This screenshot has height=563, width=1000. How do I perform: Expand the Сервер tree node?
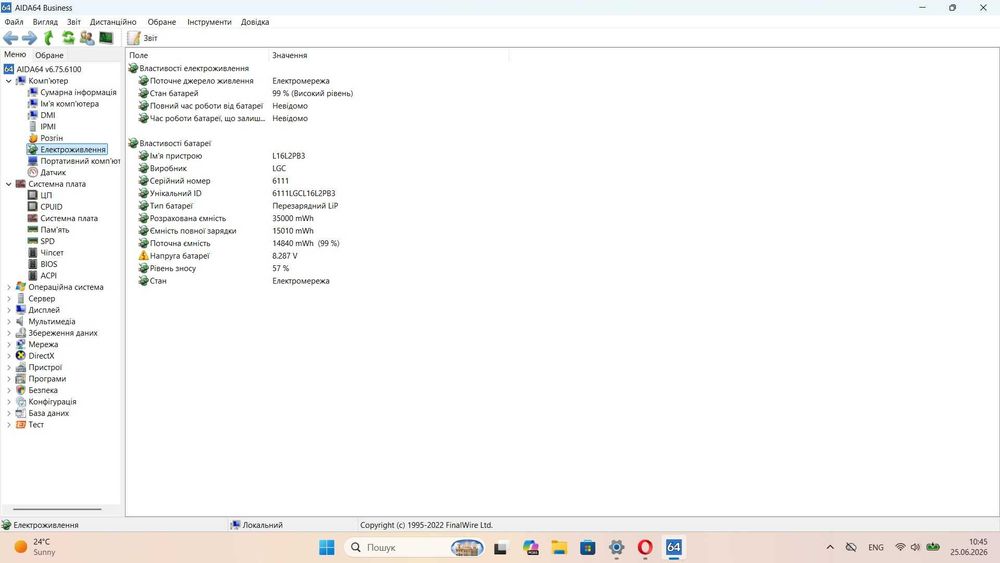pyautogui.click(x=8, y=299)
